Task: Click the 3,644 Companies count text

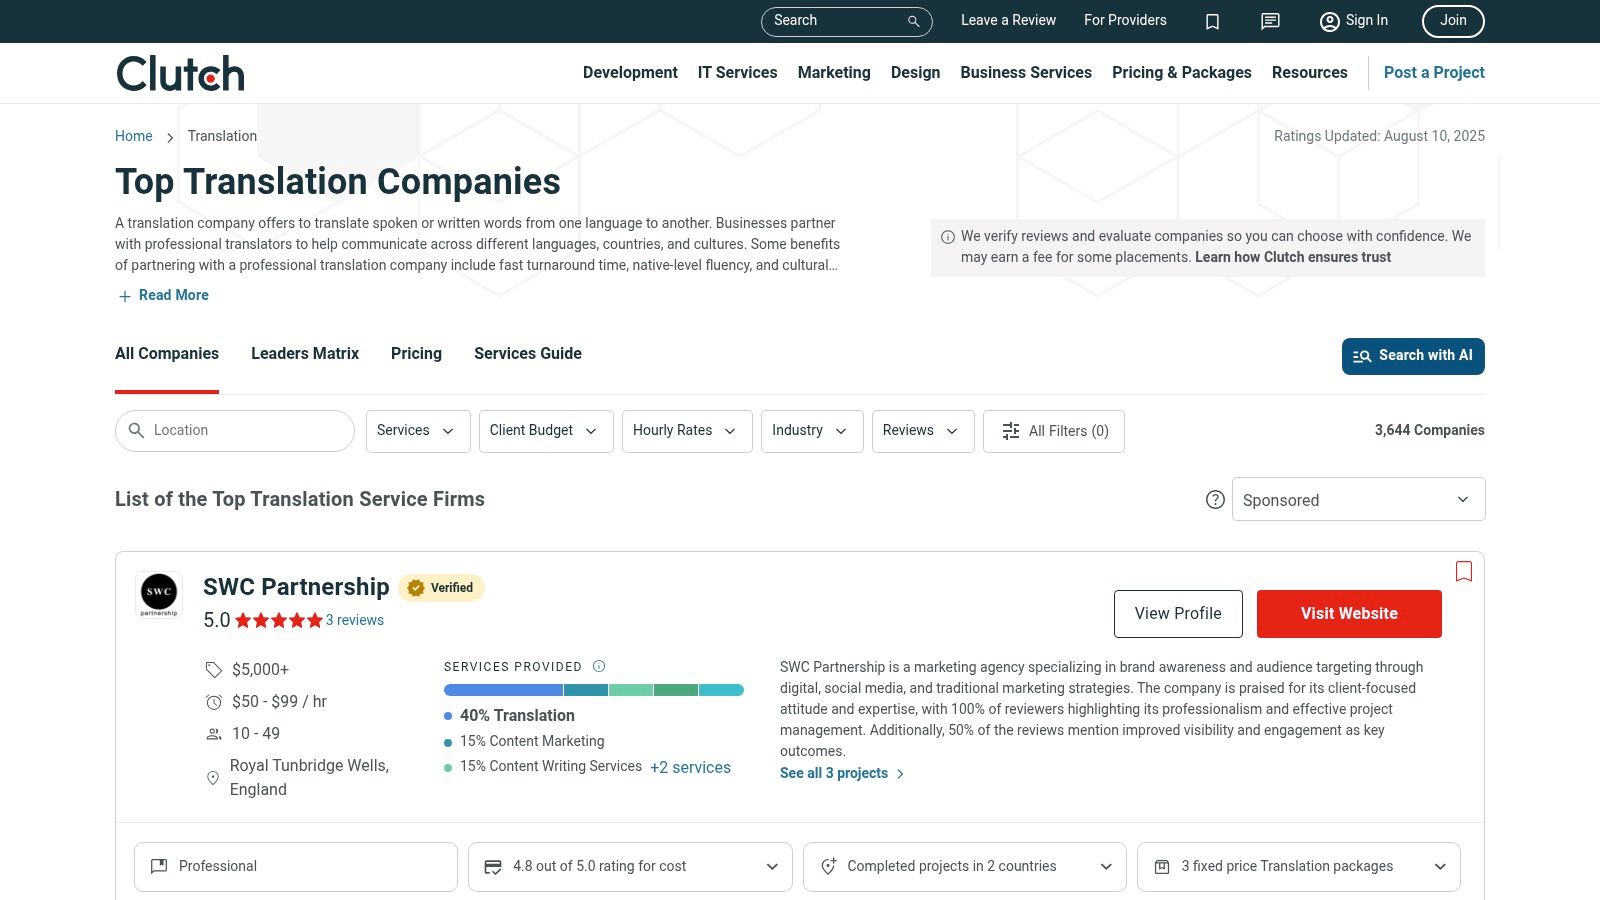Action: [1429, 431]
